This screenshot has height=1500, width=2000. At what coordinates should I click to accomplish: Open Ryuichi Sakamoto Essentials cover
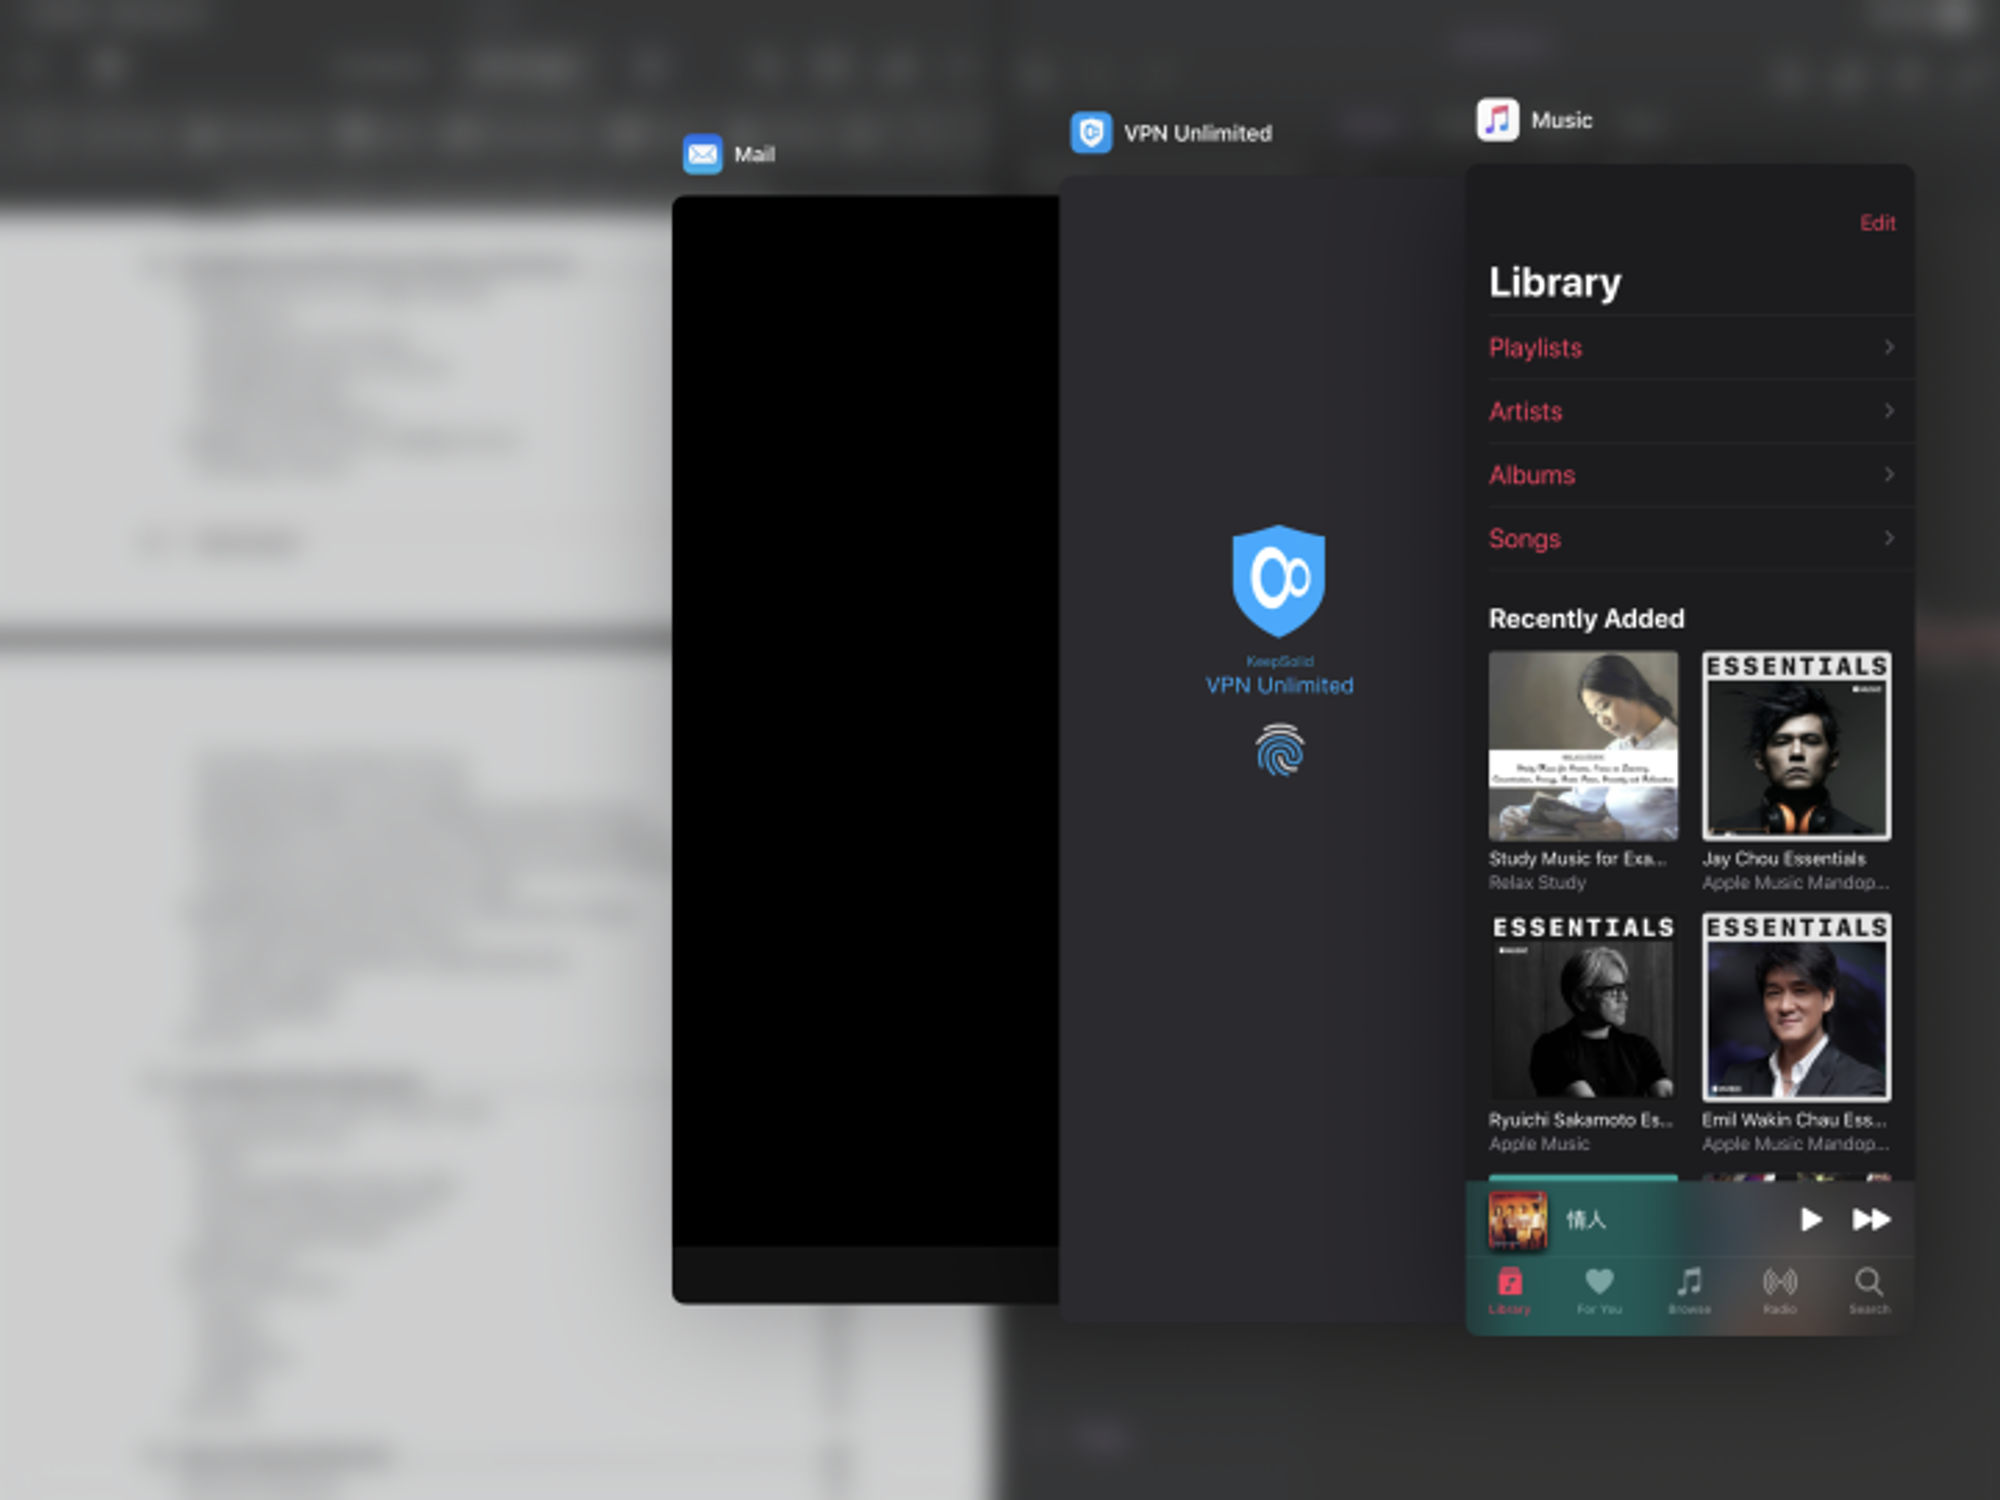[x=1583, y=1007]
